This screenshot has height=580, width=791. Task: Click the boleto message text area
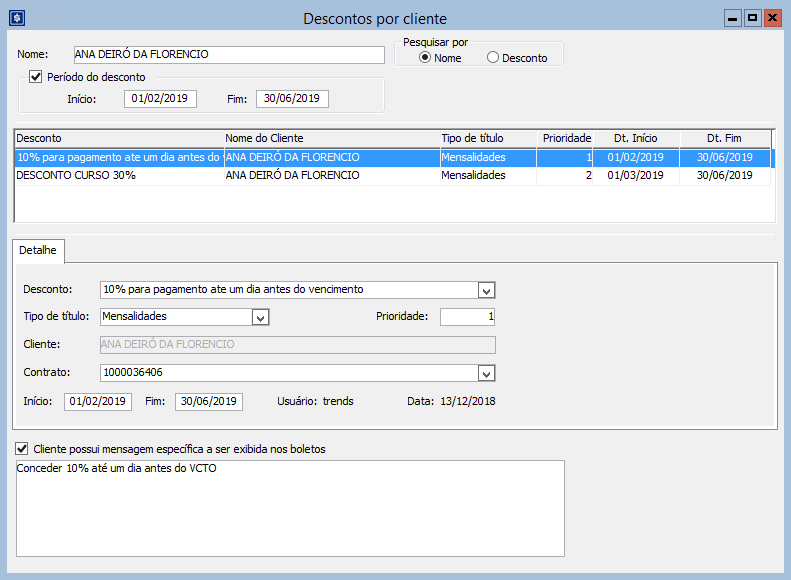(x=290, y=508)
